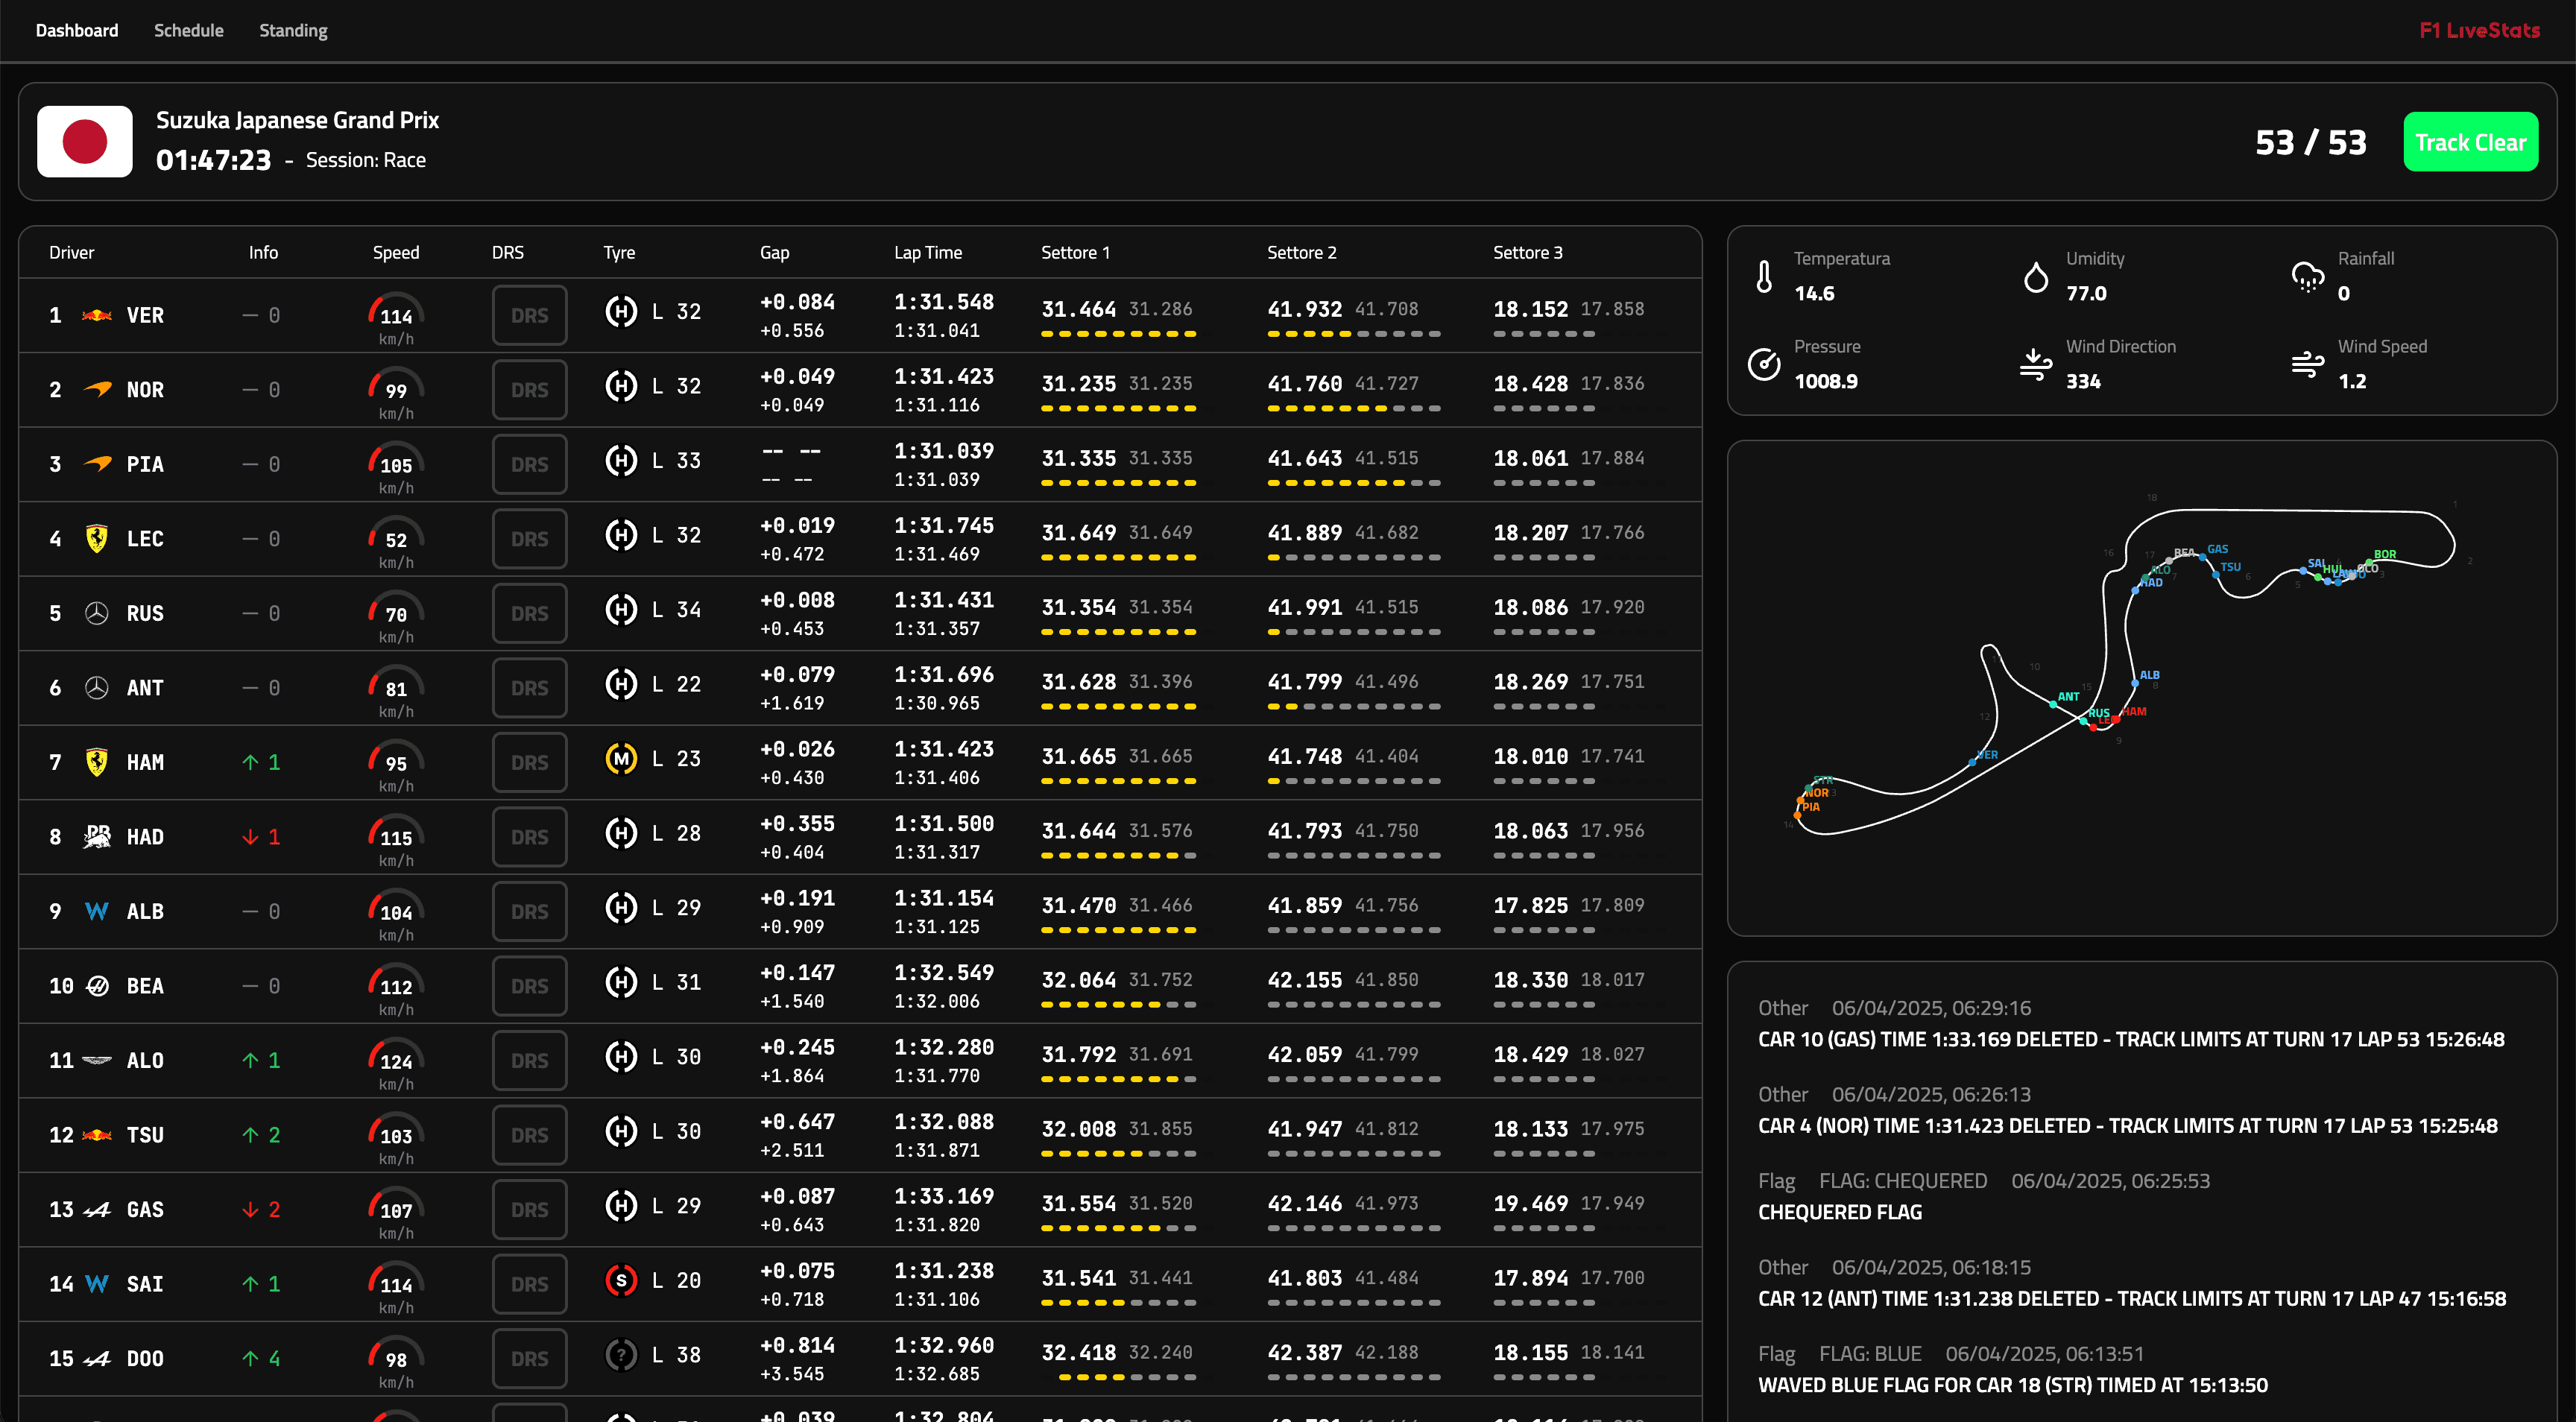Viewport: 2576px width, 1422px height.
Task: Click the BOR marker on track map
Action: 2370,561
